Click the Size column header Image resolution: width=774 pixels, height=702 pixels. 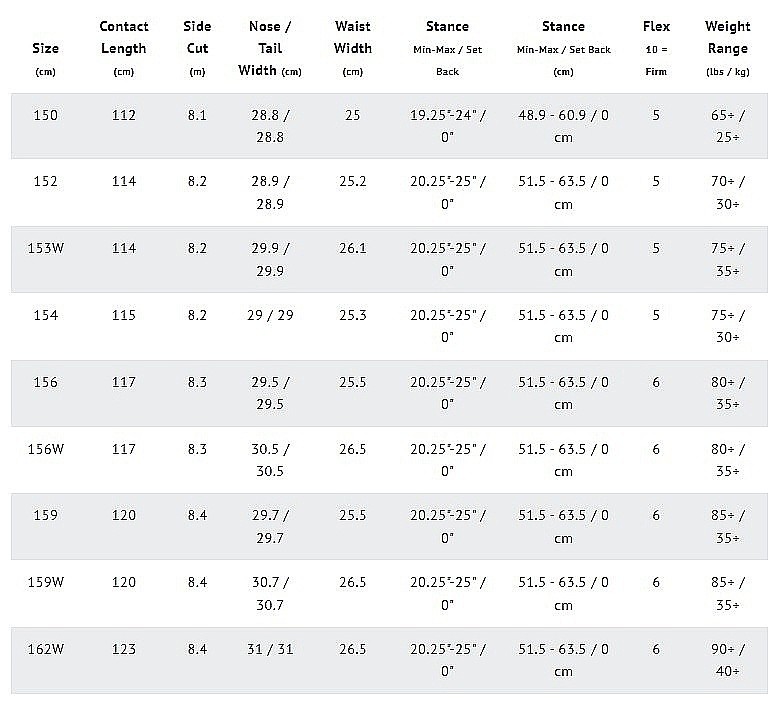(45, 49)
